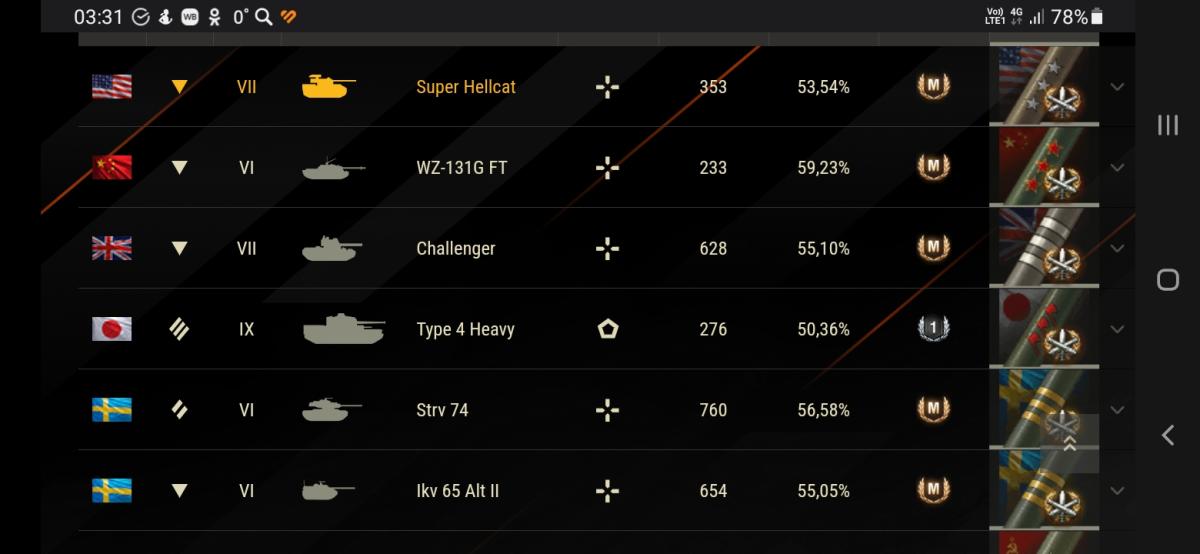Expand the Super Hellcat row chevron
The image size is (1200, 554).
[x=1117, y=87]
